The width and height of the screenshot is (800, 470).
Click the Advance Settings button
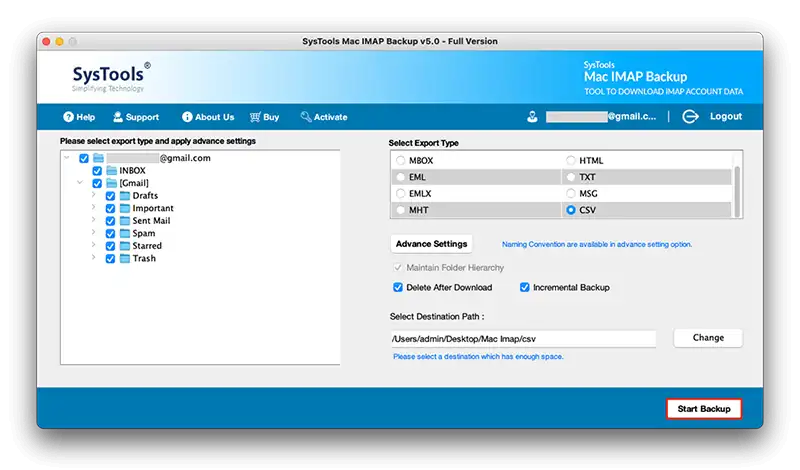tap(432, 244)
